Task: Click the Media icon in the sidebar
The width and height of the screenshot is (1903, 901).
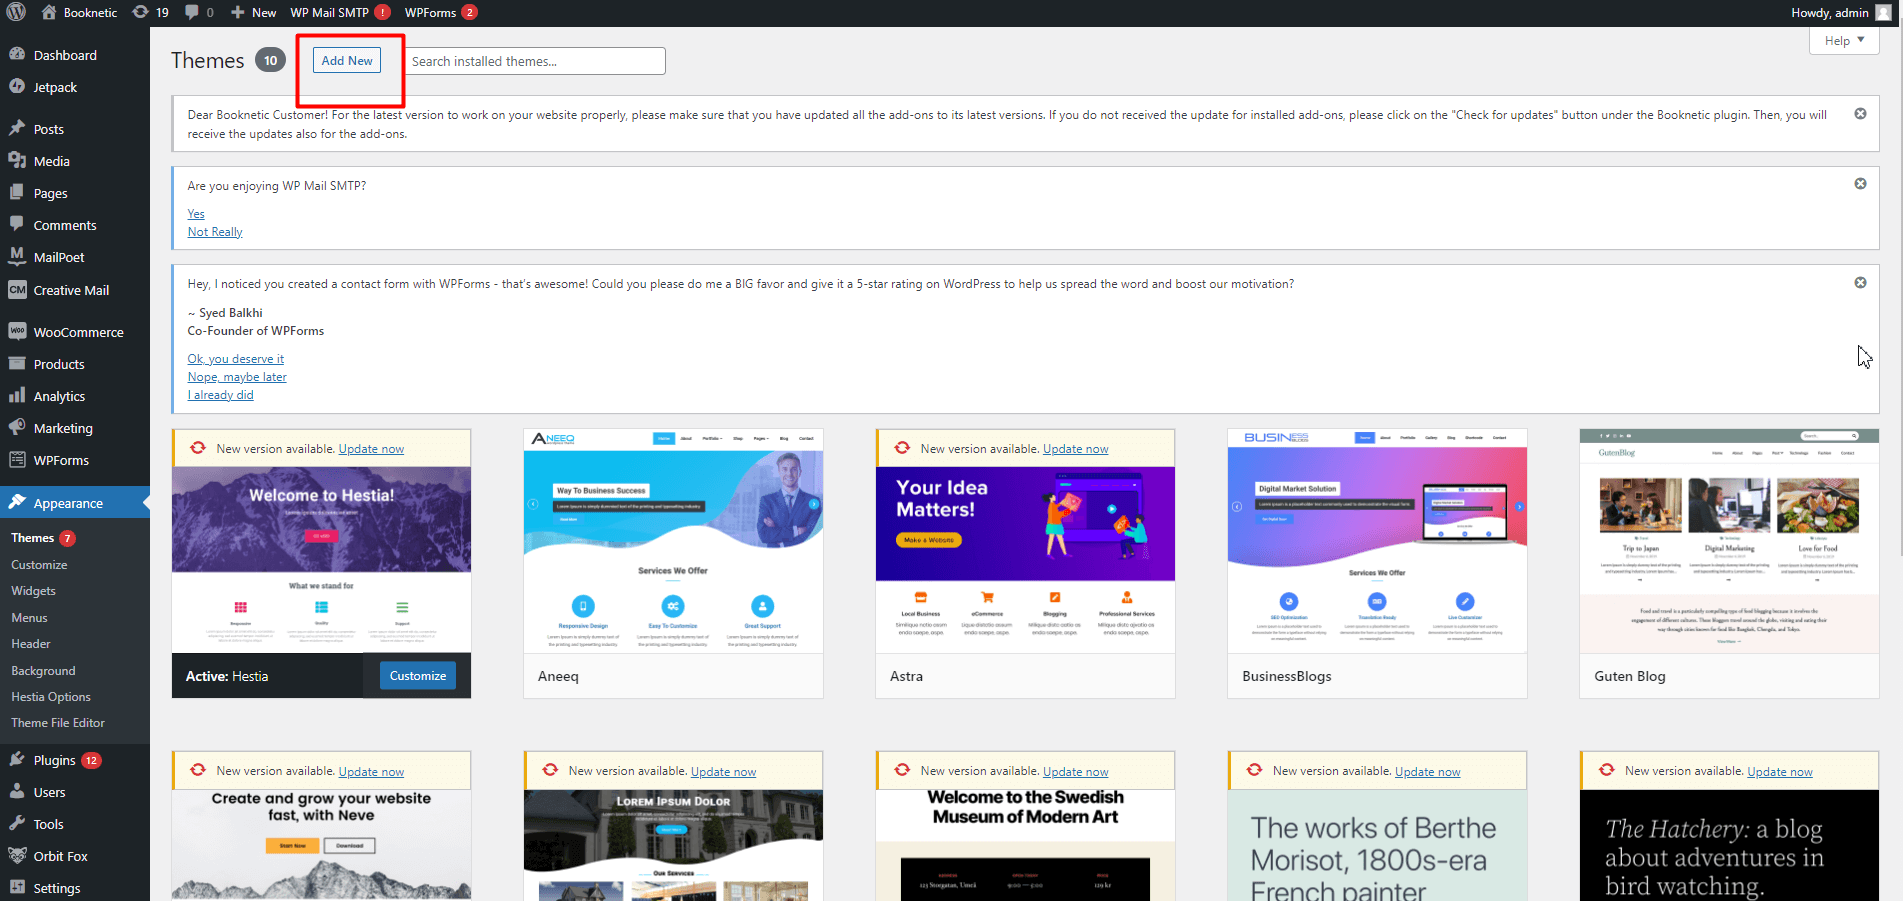Action: tap(17, 160)
